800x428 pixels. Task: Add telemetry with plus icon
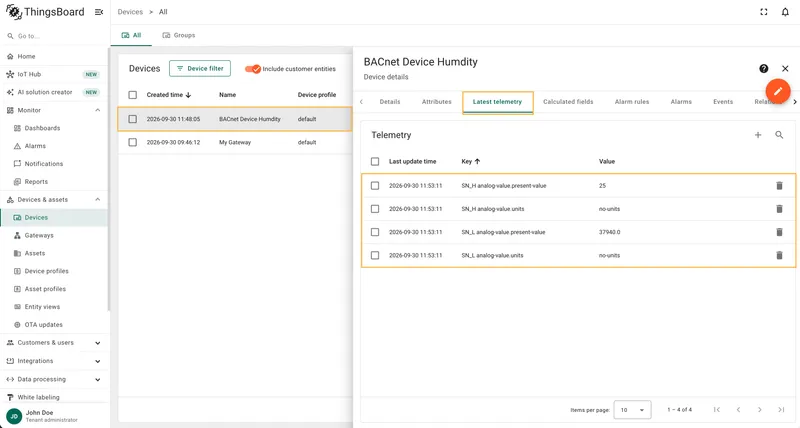coord(758,135)
